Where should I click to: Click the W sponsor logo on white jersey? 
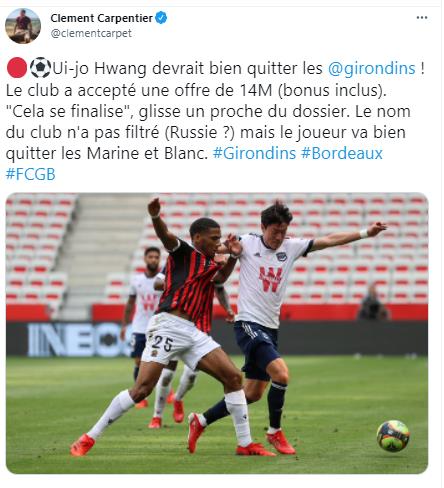pos(271,279)
